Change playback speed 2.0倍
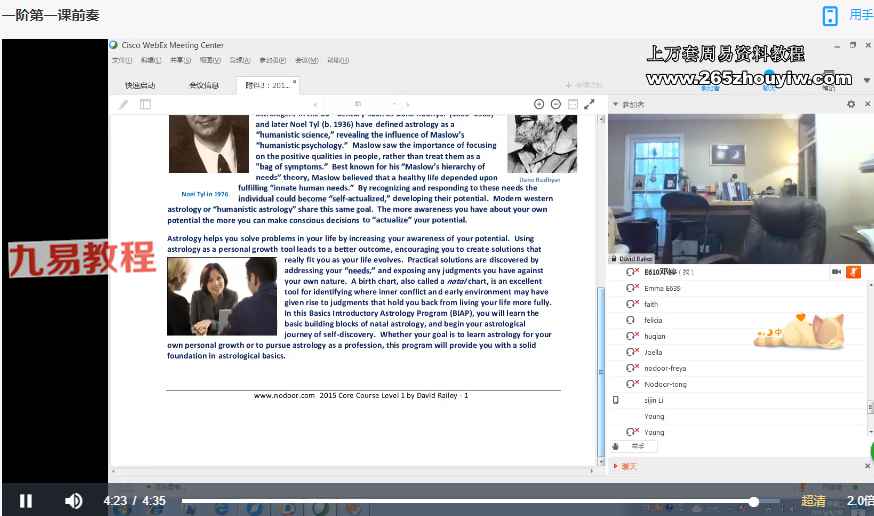 coord(860,501)
